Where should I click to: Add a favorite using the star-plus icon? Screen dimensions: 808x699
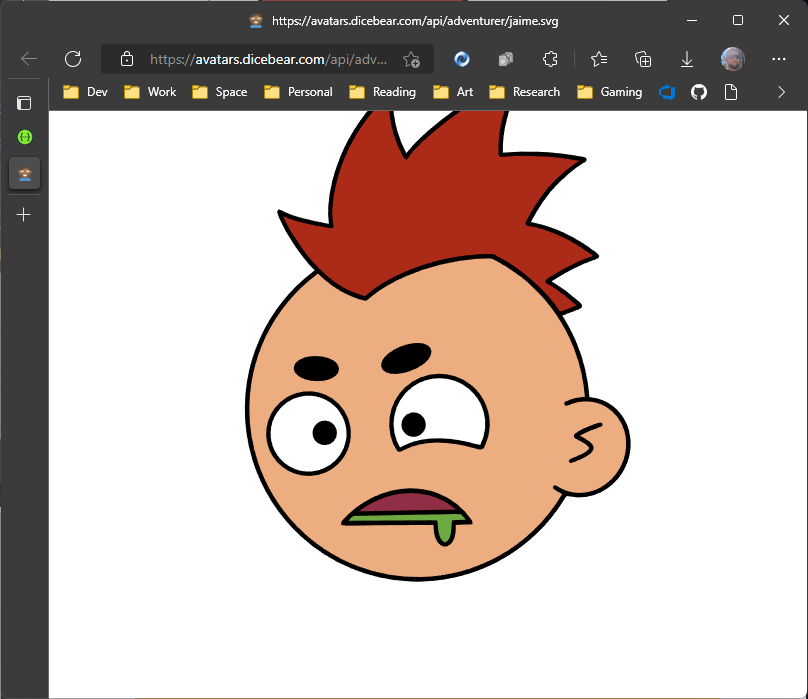411,60
